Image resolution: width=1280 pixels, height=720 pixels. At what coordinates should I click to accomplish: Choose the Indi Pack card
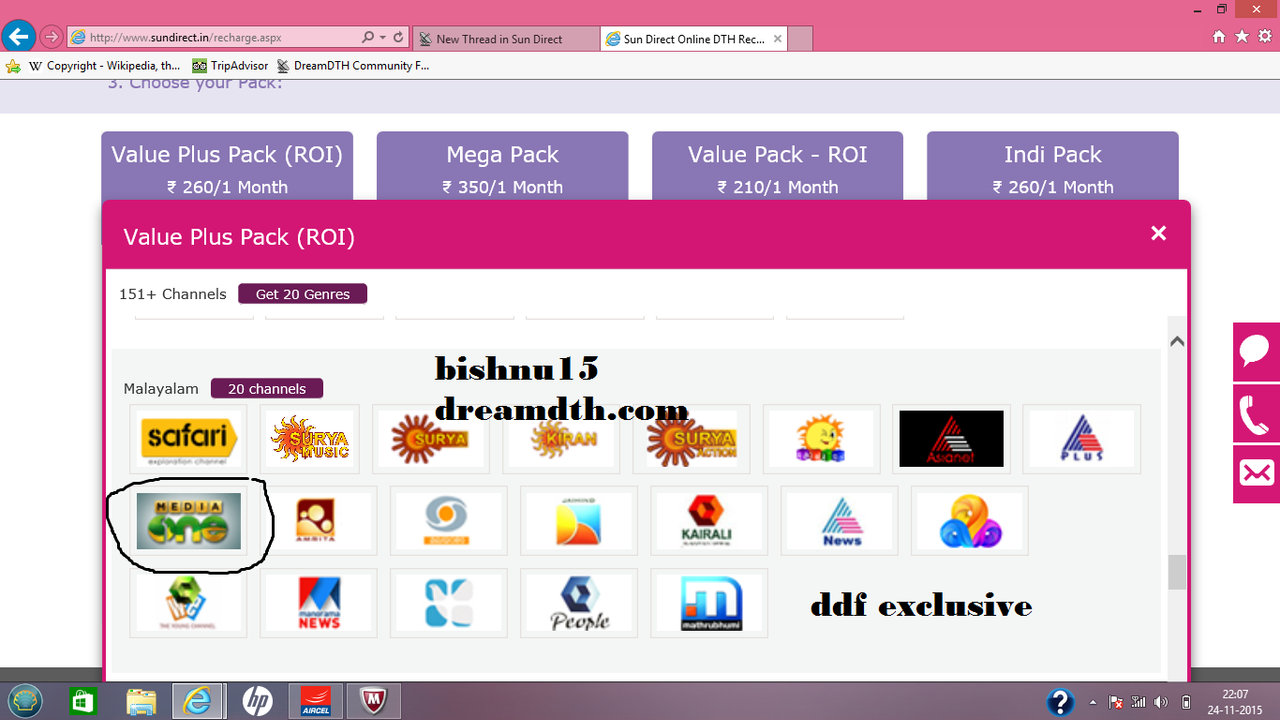(1052, 168)
